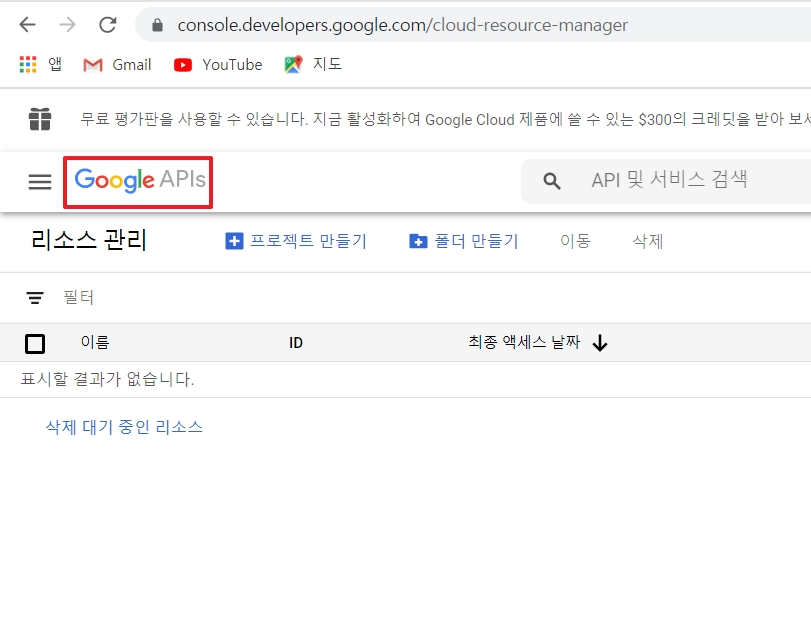Image resolution: width=811 pixels, height=617 pixels.
Task: Focus the address bar URL
Action: coord(402,25)
